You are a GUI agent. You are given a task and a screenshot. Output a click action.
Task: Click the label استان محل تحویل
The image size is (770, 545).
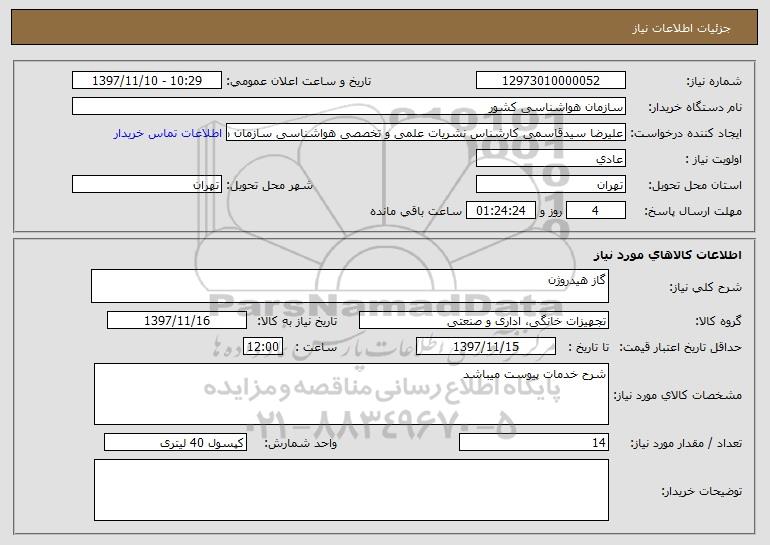click(695, 185)
